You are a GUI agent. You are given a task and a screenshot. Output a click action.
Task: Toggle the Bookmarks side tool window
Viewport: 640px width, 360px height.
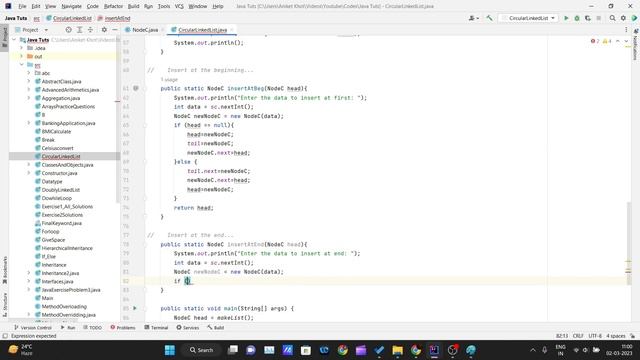click(x=5, y=270)
